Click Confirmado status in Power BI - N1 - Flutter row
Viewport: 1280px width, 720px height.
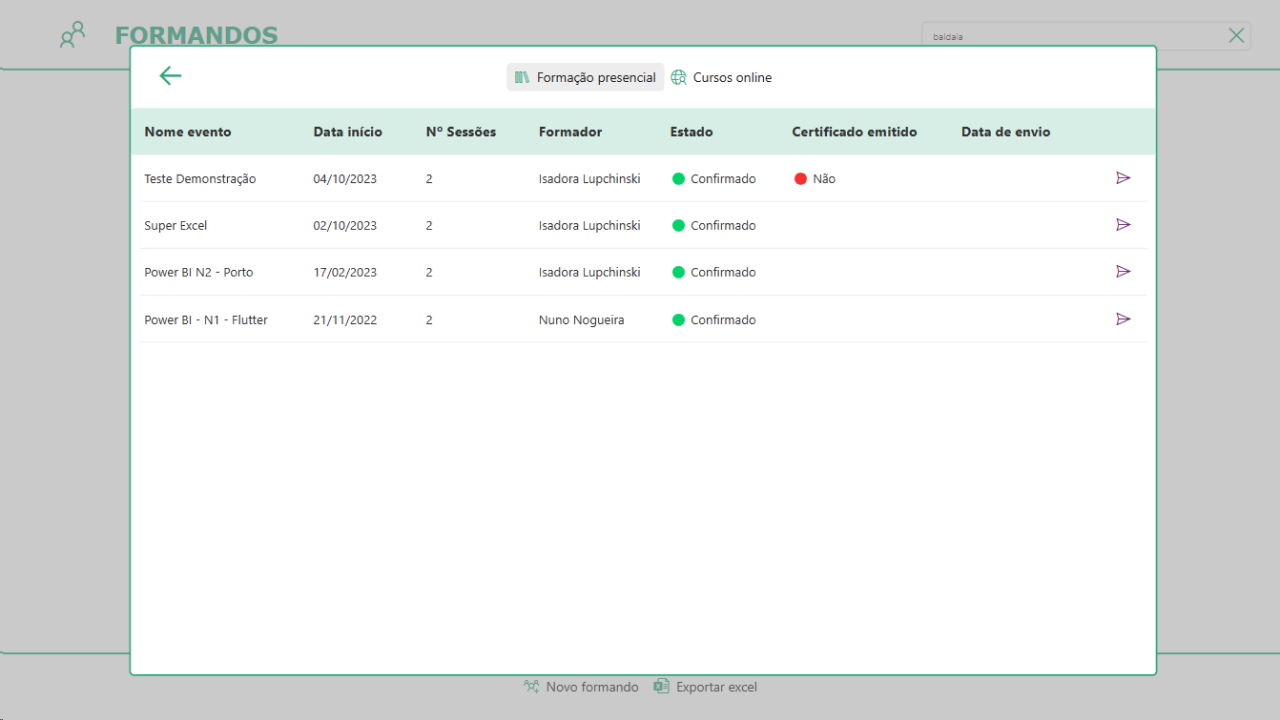click(714, 320)
